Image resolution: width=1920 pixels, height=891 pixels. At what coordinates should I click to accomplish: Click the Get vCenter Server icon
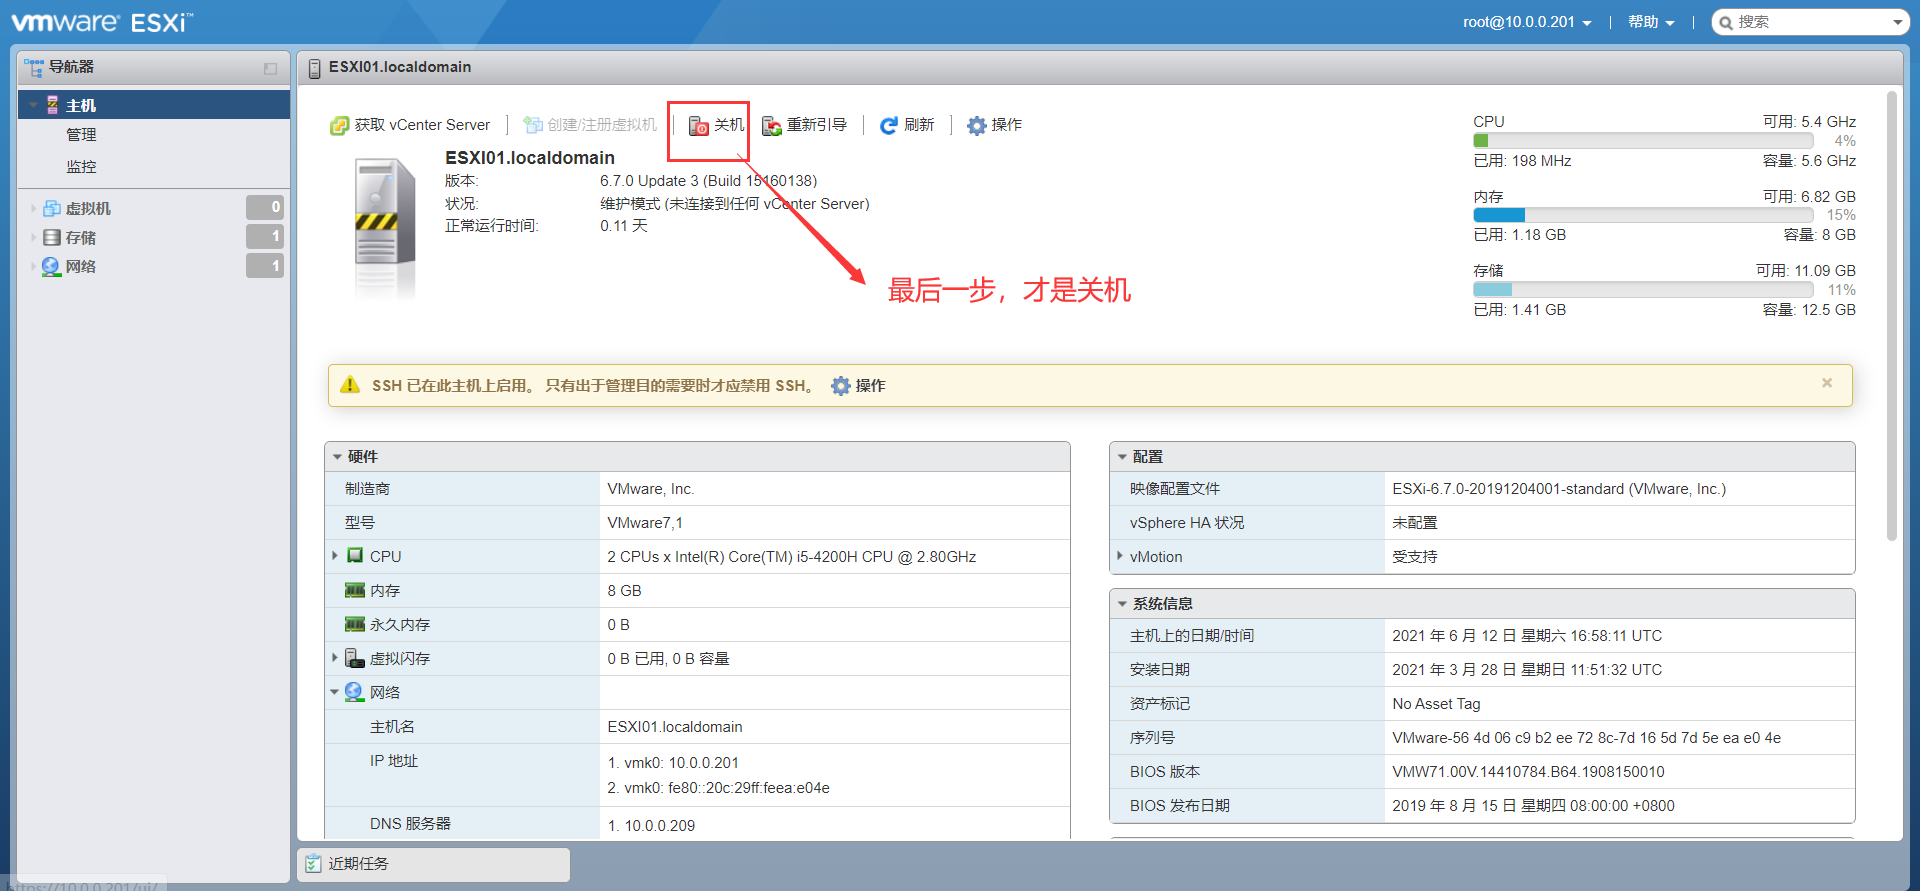point(339,125)
